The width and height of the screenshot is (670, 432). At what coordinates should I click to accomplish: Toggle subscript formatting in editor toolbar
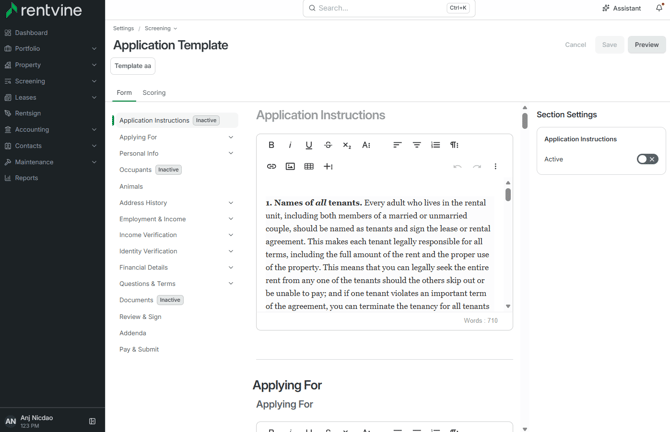(347, 145)
